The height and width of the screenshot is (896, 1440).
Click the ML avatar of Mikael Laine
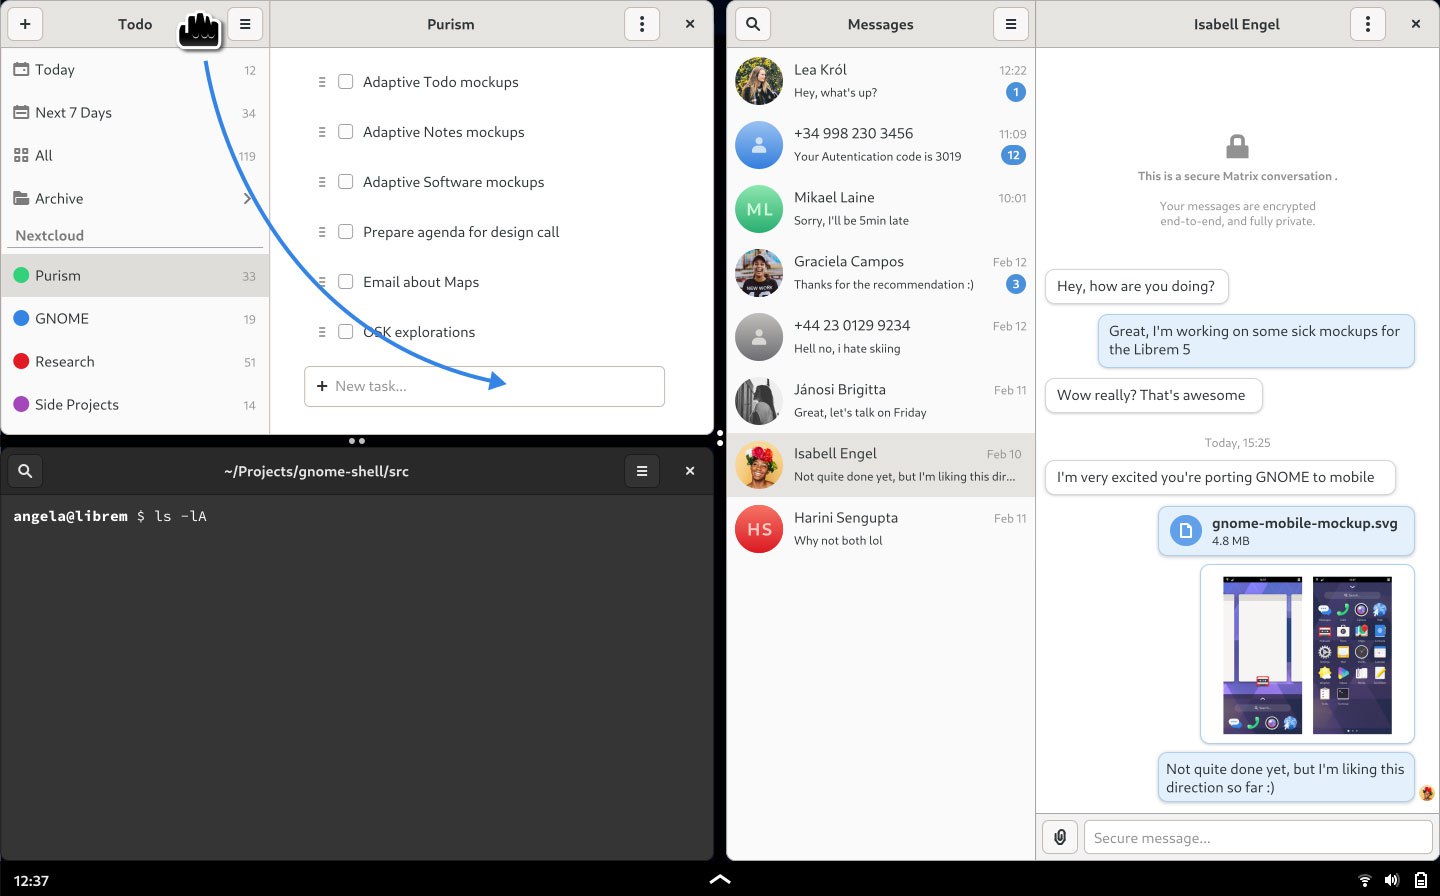coord(759,209)
